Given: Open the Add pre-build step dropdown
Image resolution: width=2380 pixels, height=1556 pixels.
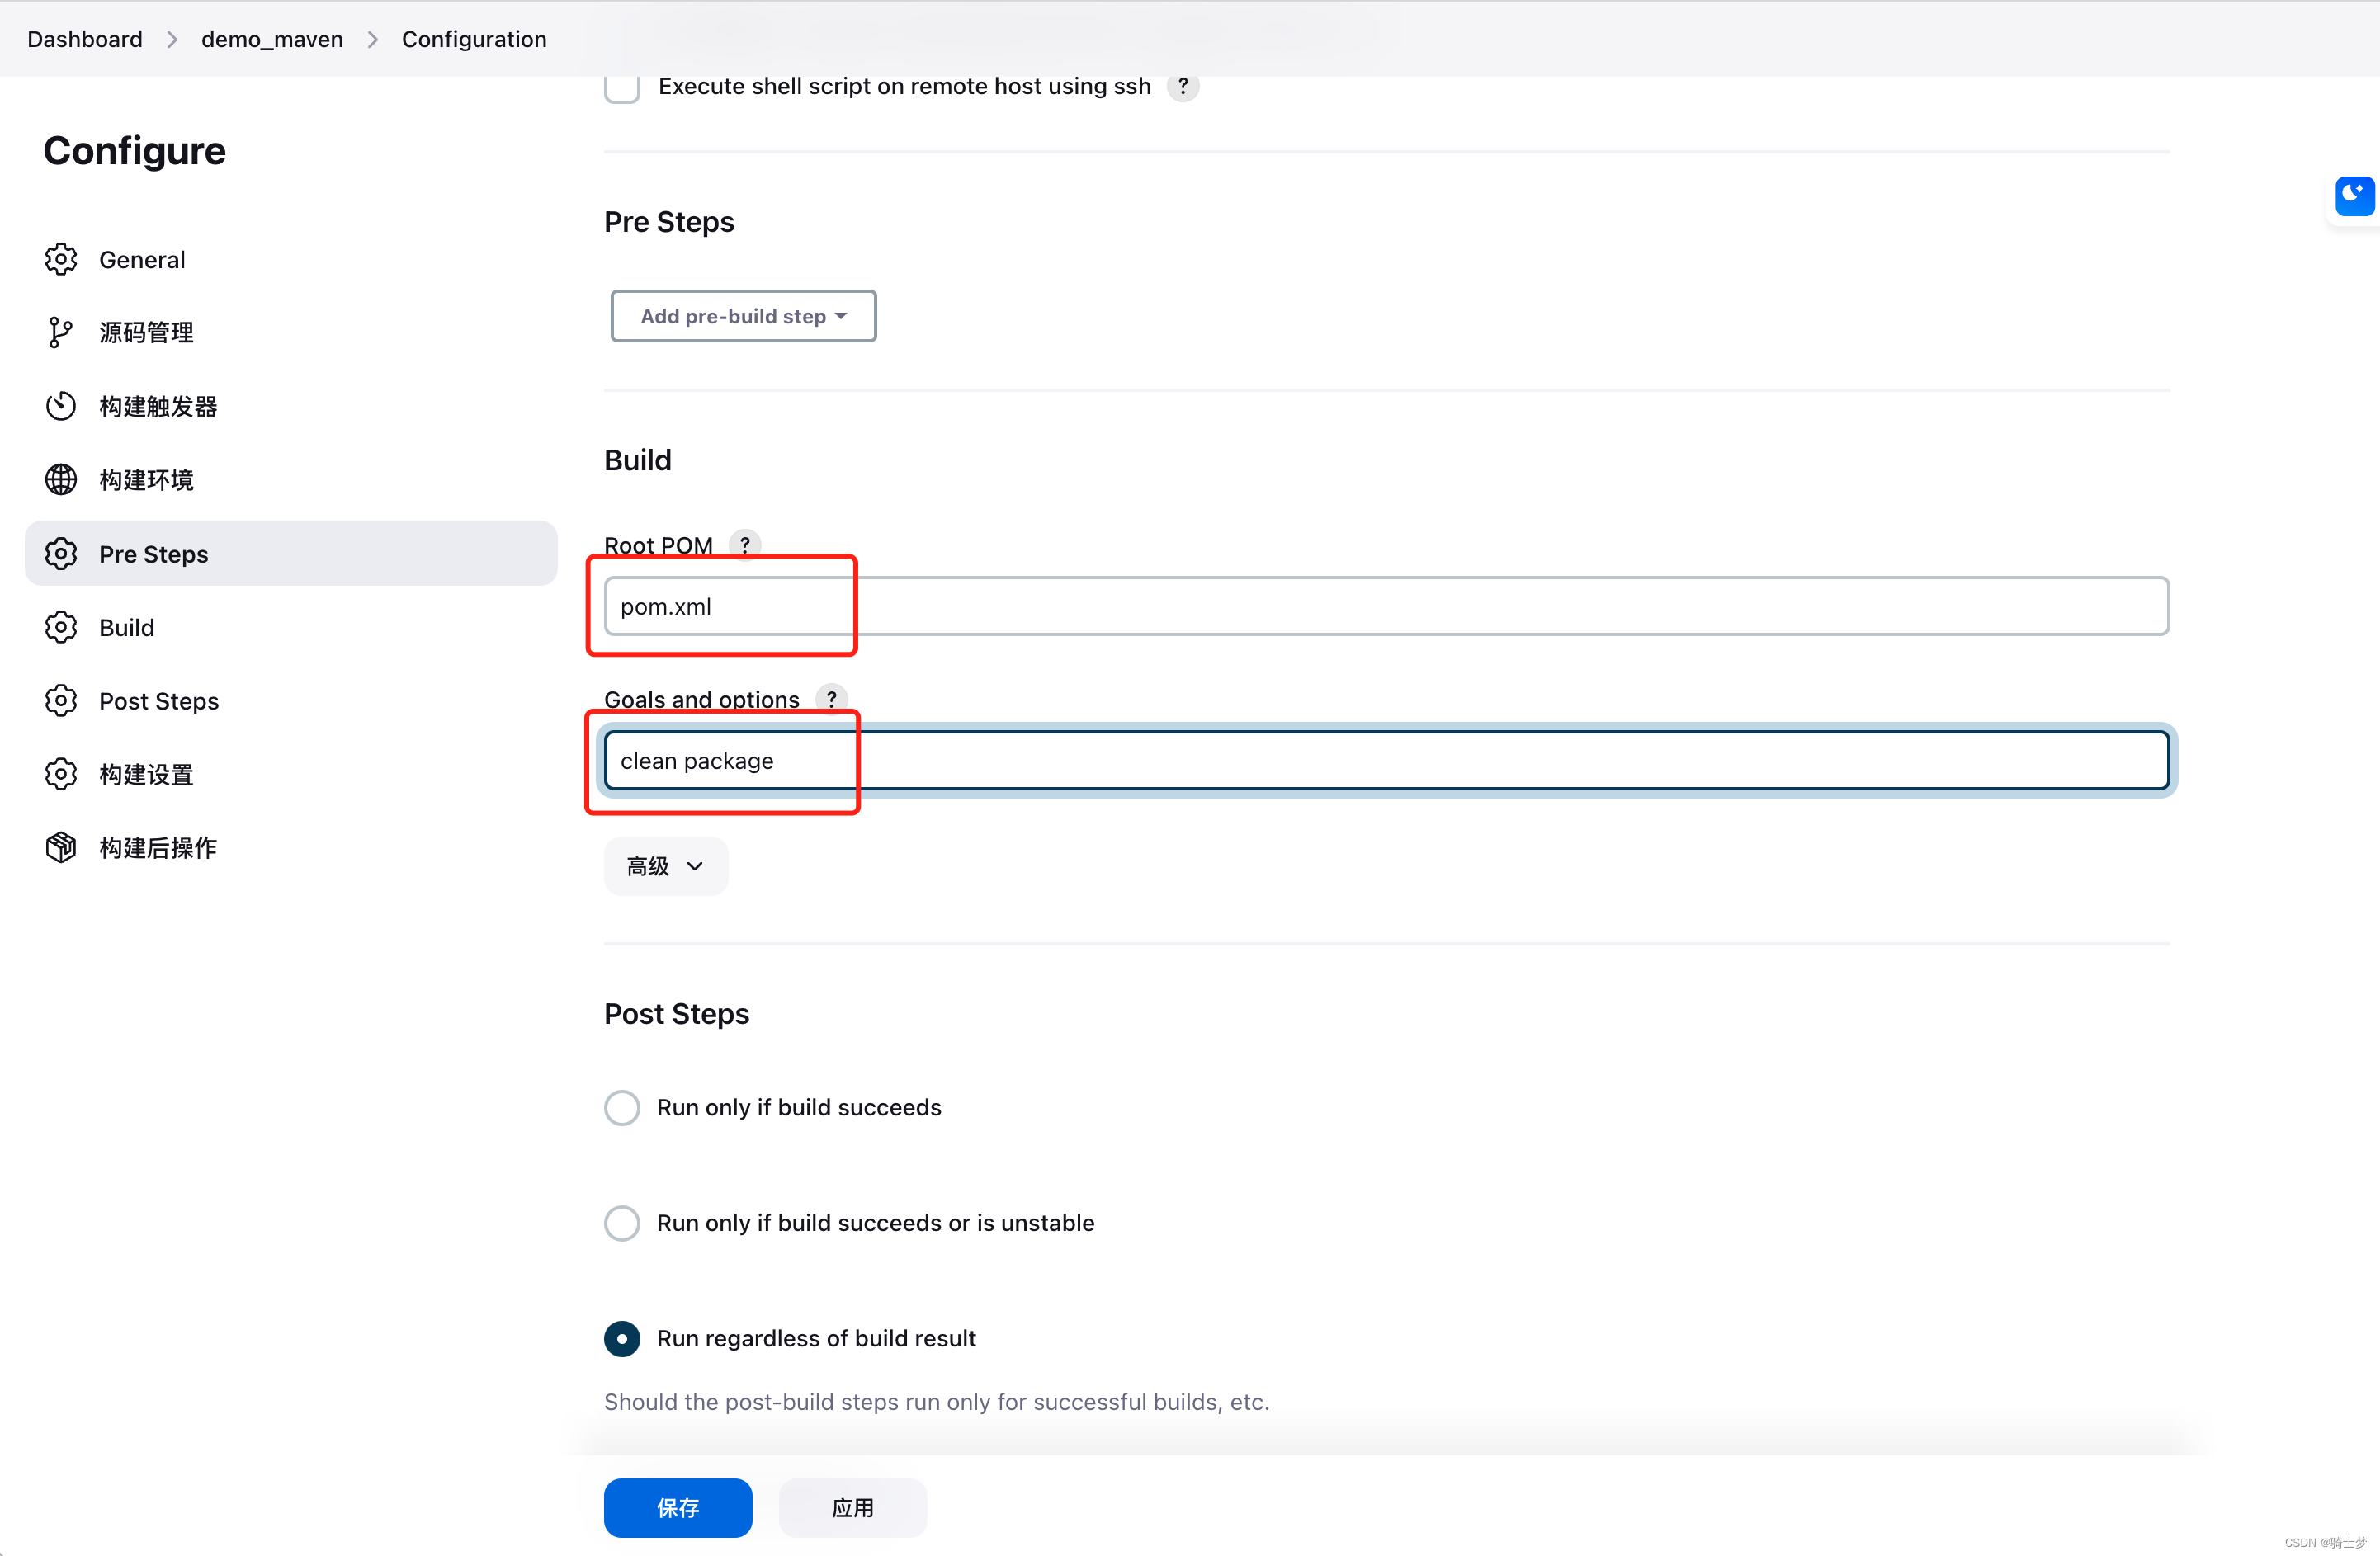Looking at the screenshot, I should 742,316.
